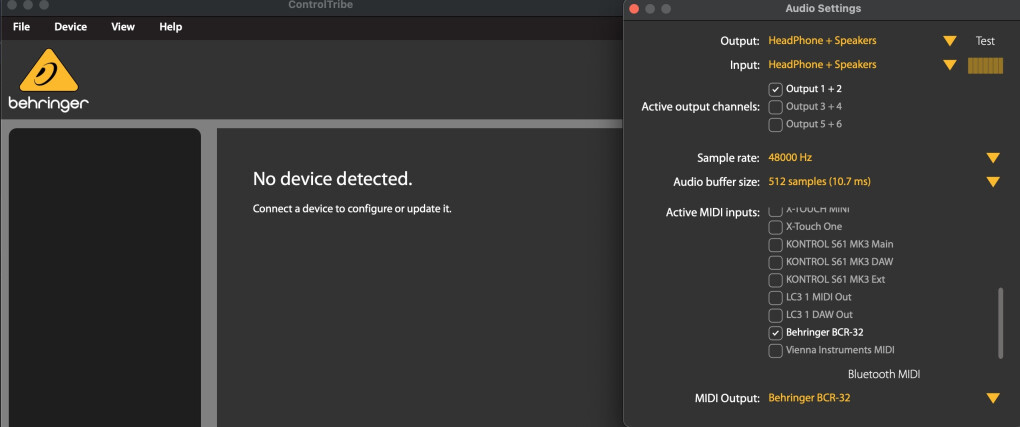
Task: Enable the Output 5 + 6 channel
Action: point(775,125)
